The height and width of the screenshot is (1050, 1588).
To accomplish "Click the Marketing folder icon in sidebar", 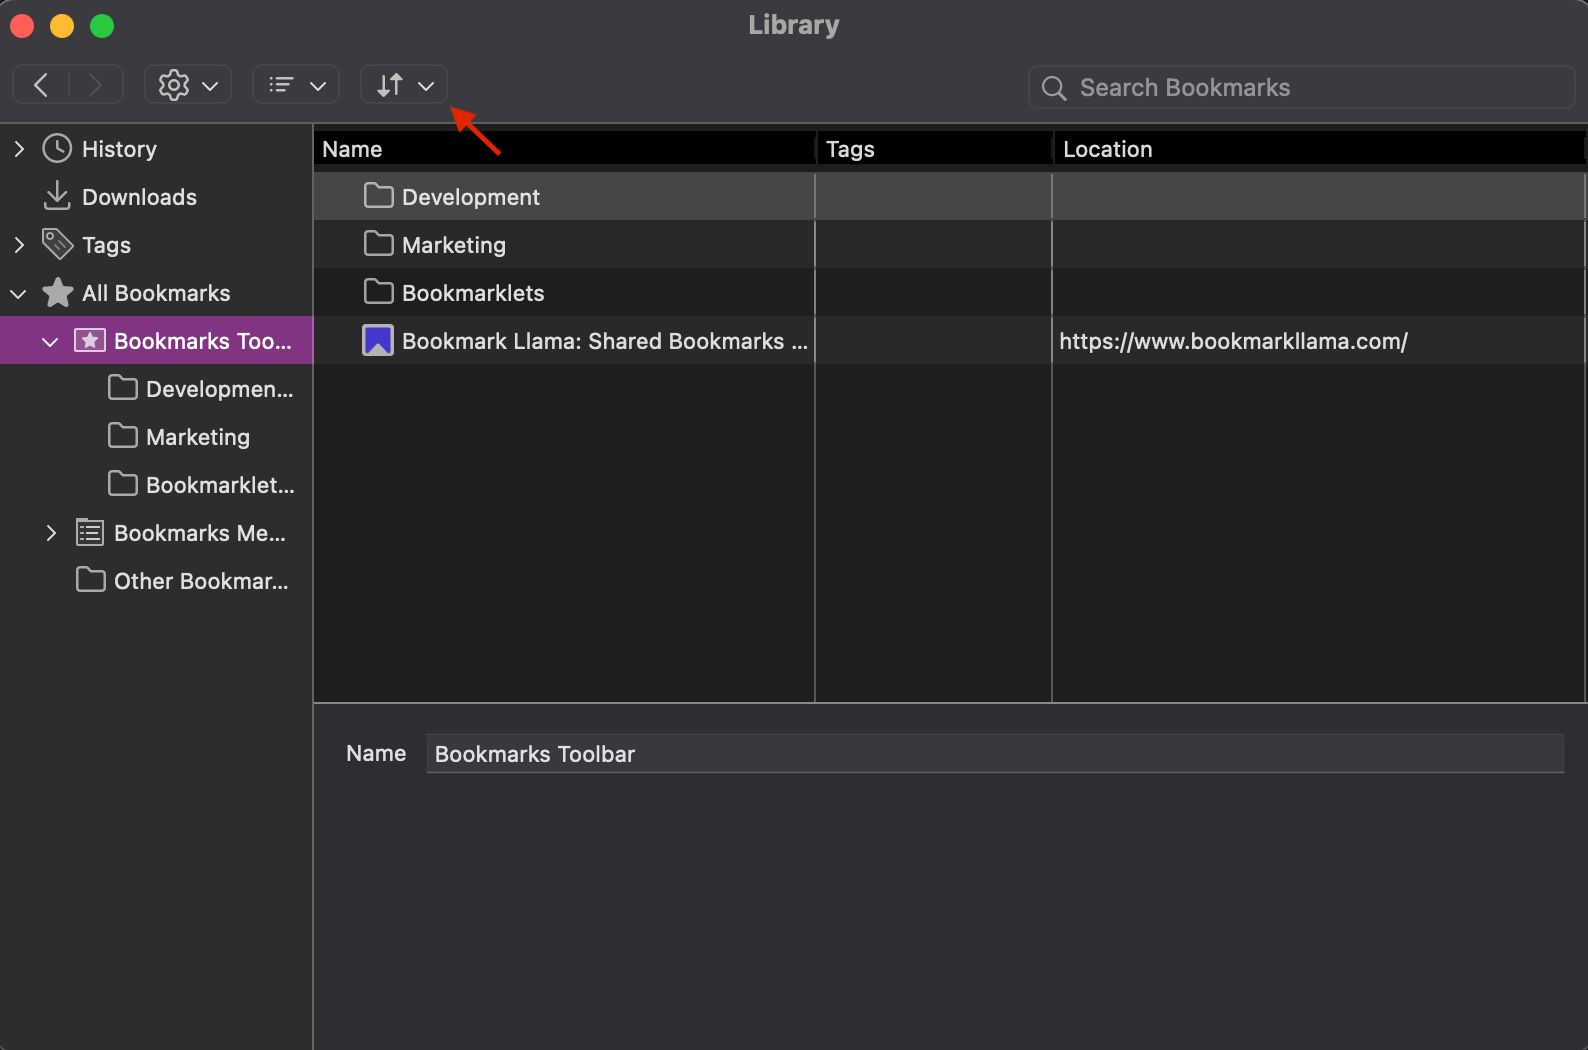I will click(x=122, y=435).
